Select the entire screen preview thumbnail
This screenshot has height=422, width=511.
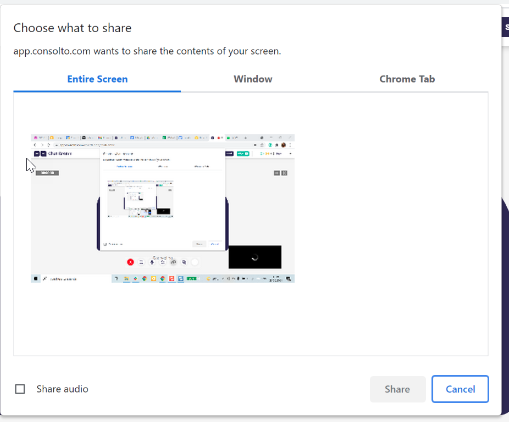pos(163,208)
